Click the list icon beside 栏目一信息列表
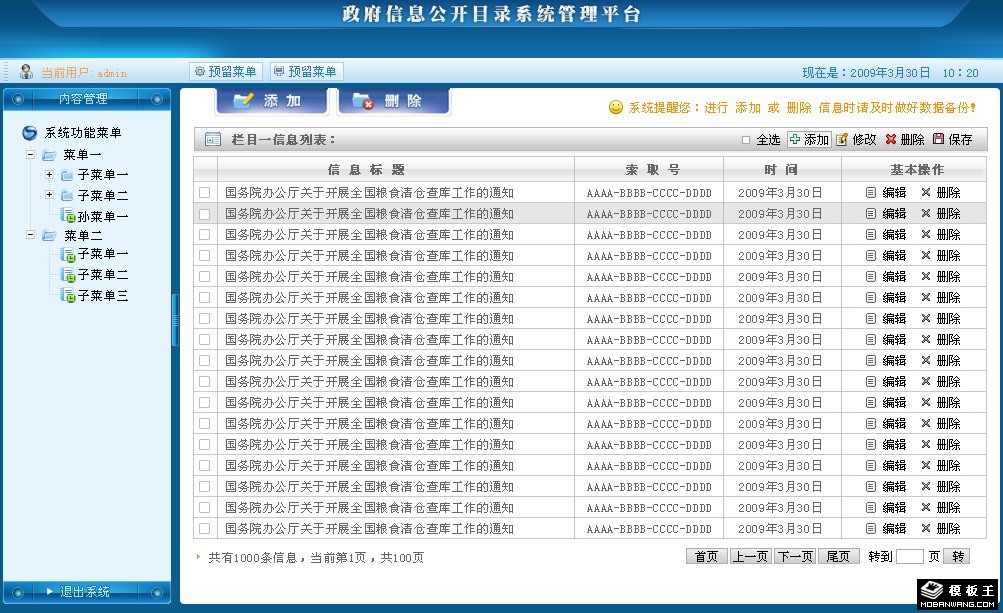The image size is (1003, 613). (212, 139)
